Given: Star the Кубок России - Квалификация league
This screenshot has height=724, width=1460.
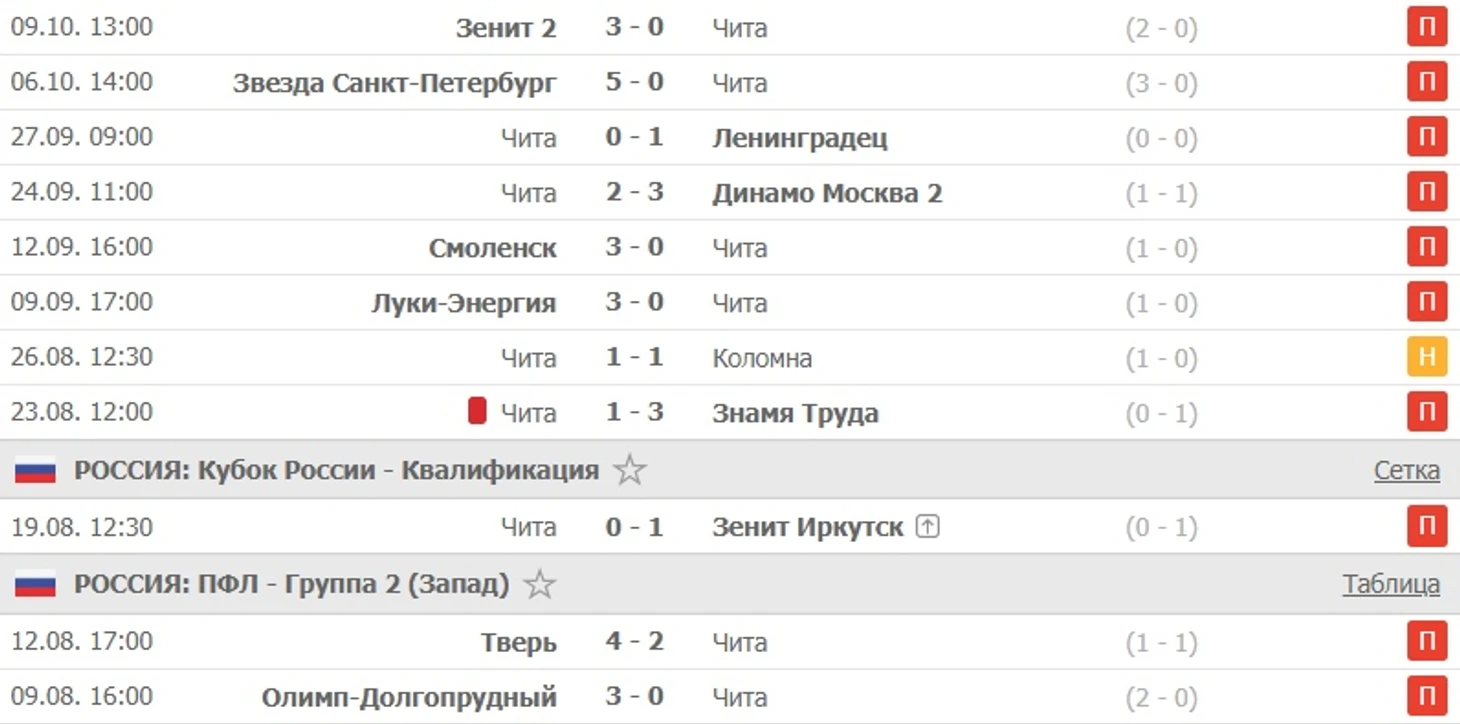Looking at the screenshot, I should (629, 470).
